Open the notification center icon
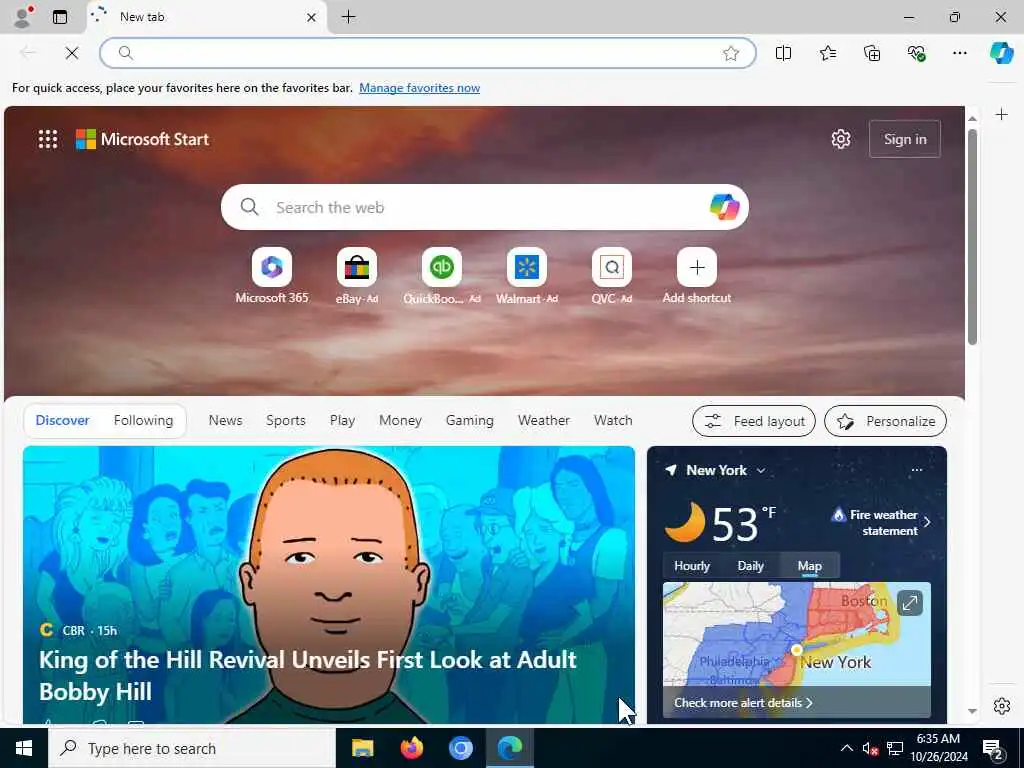This screenshot has height=768, width=1024. tap(994, 749)
